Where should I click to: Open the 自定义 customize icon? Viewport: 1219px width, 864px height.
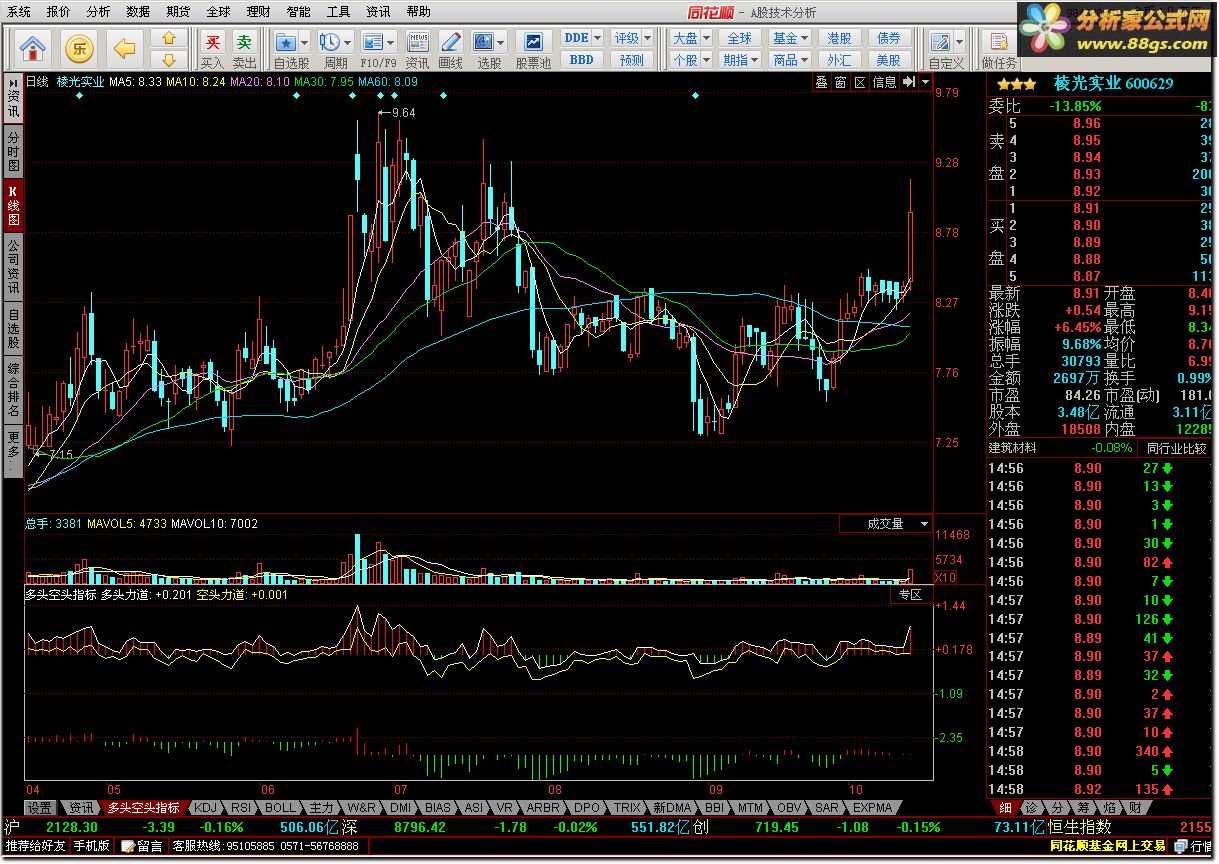click(941, 42)
